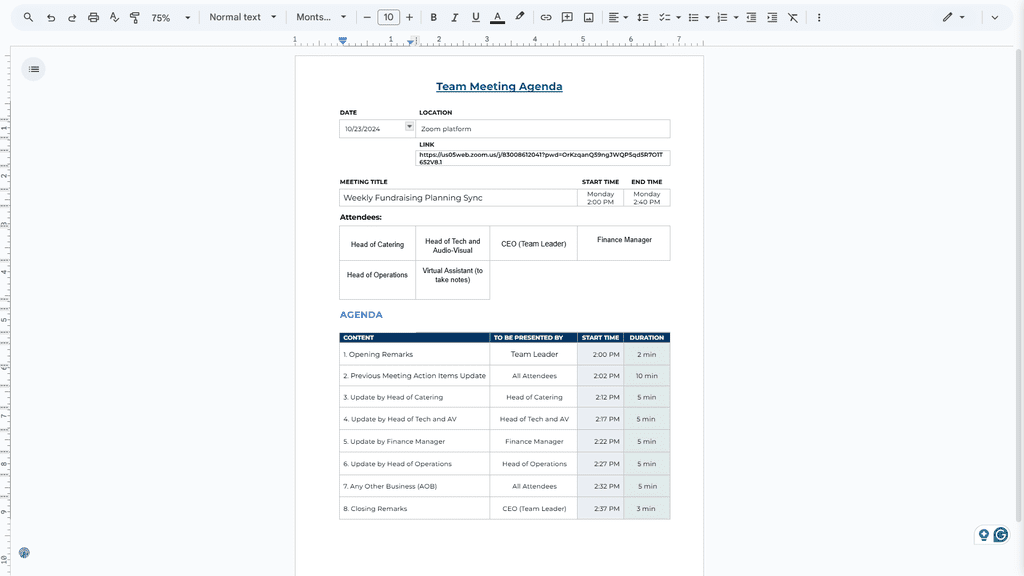Click the Attendees: label
The width and height of the screenshot is (1024, 576).
[x=360, y=217]
